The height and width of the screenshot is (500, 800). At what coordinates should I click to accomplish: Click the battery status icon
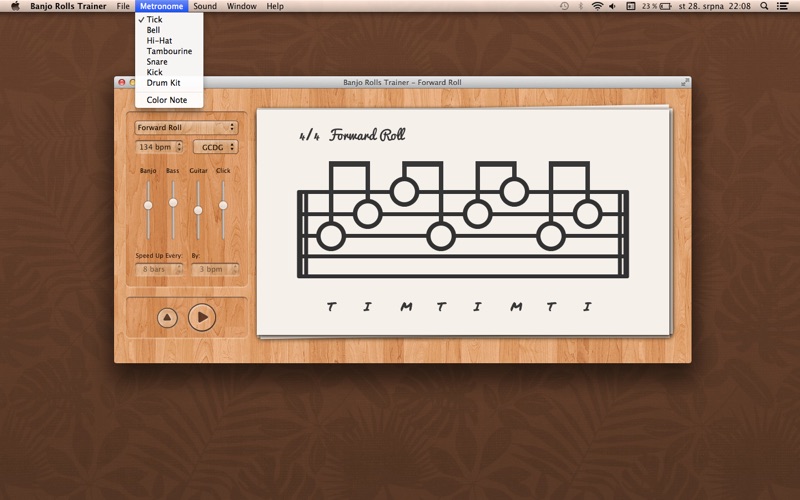665,6
